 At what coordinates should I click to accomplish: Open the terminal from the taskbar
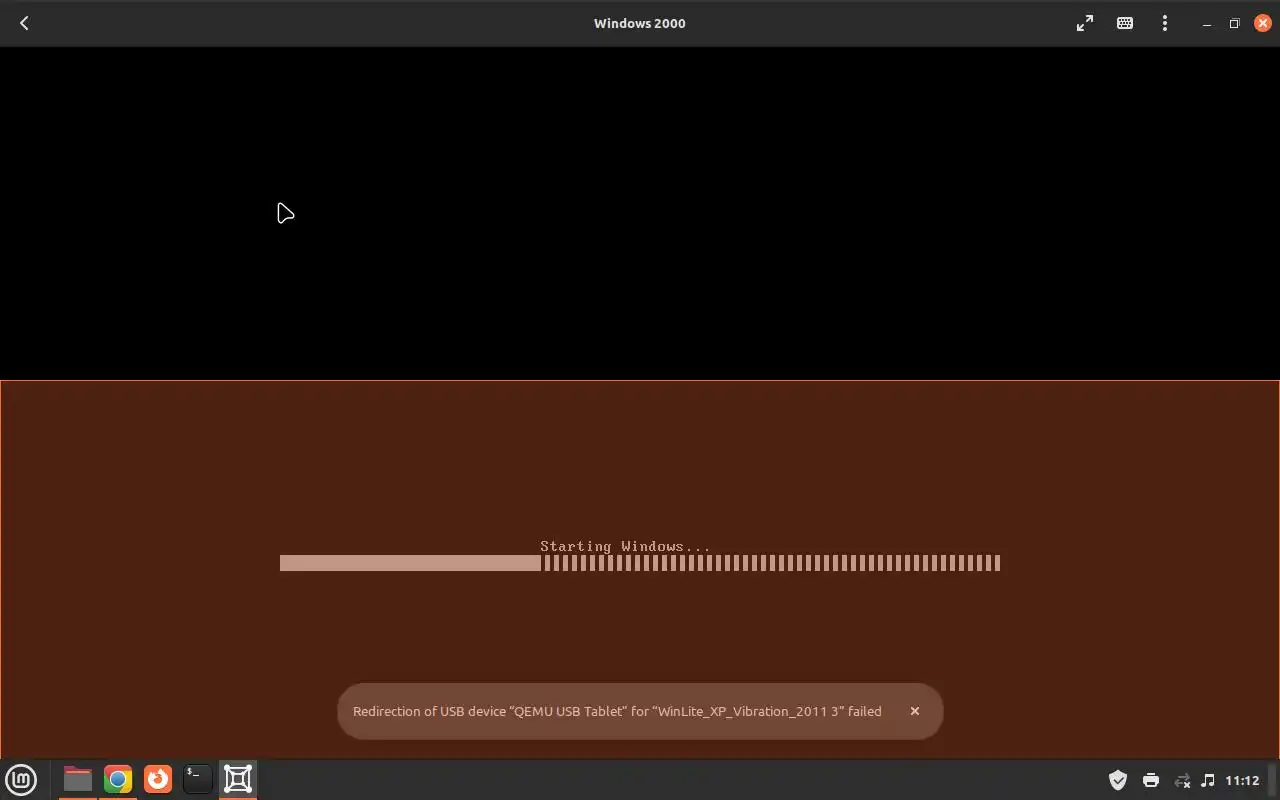(x=197, y=779)
